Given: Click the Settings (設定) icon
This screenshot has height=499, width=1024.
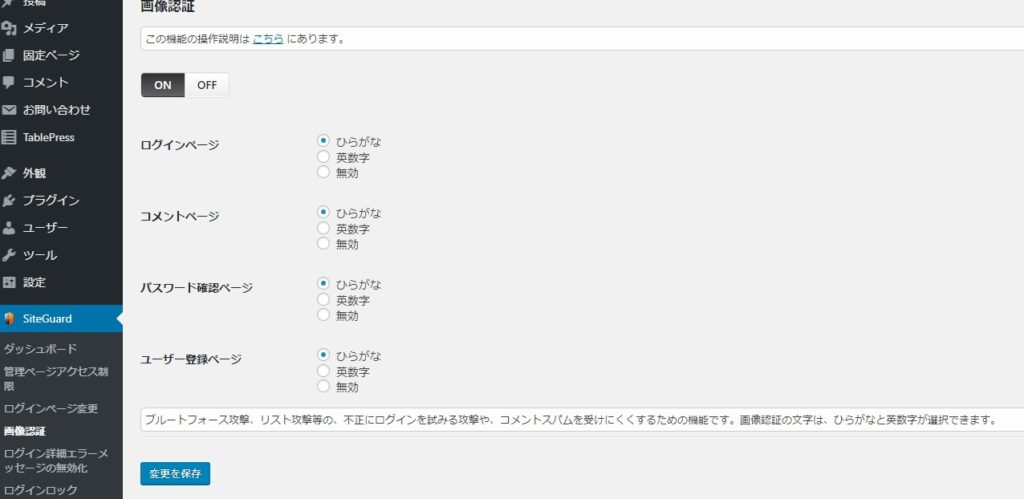Looking at the screenshot, I should click(8, 282).
